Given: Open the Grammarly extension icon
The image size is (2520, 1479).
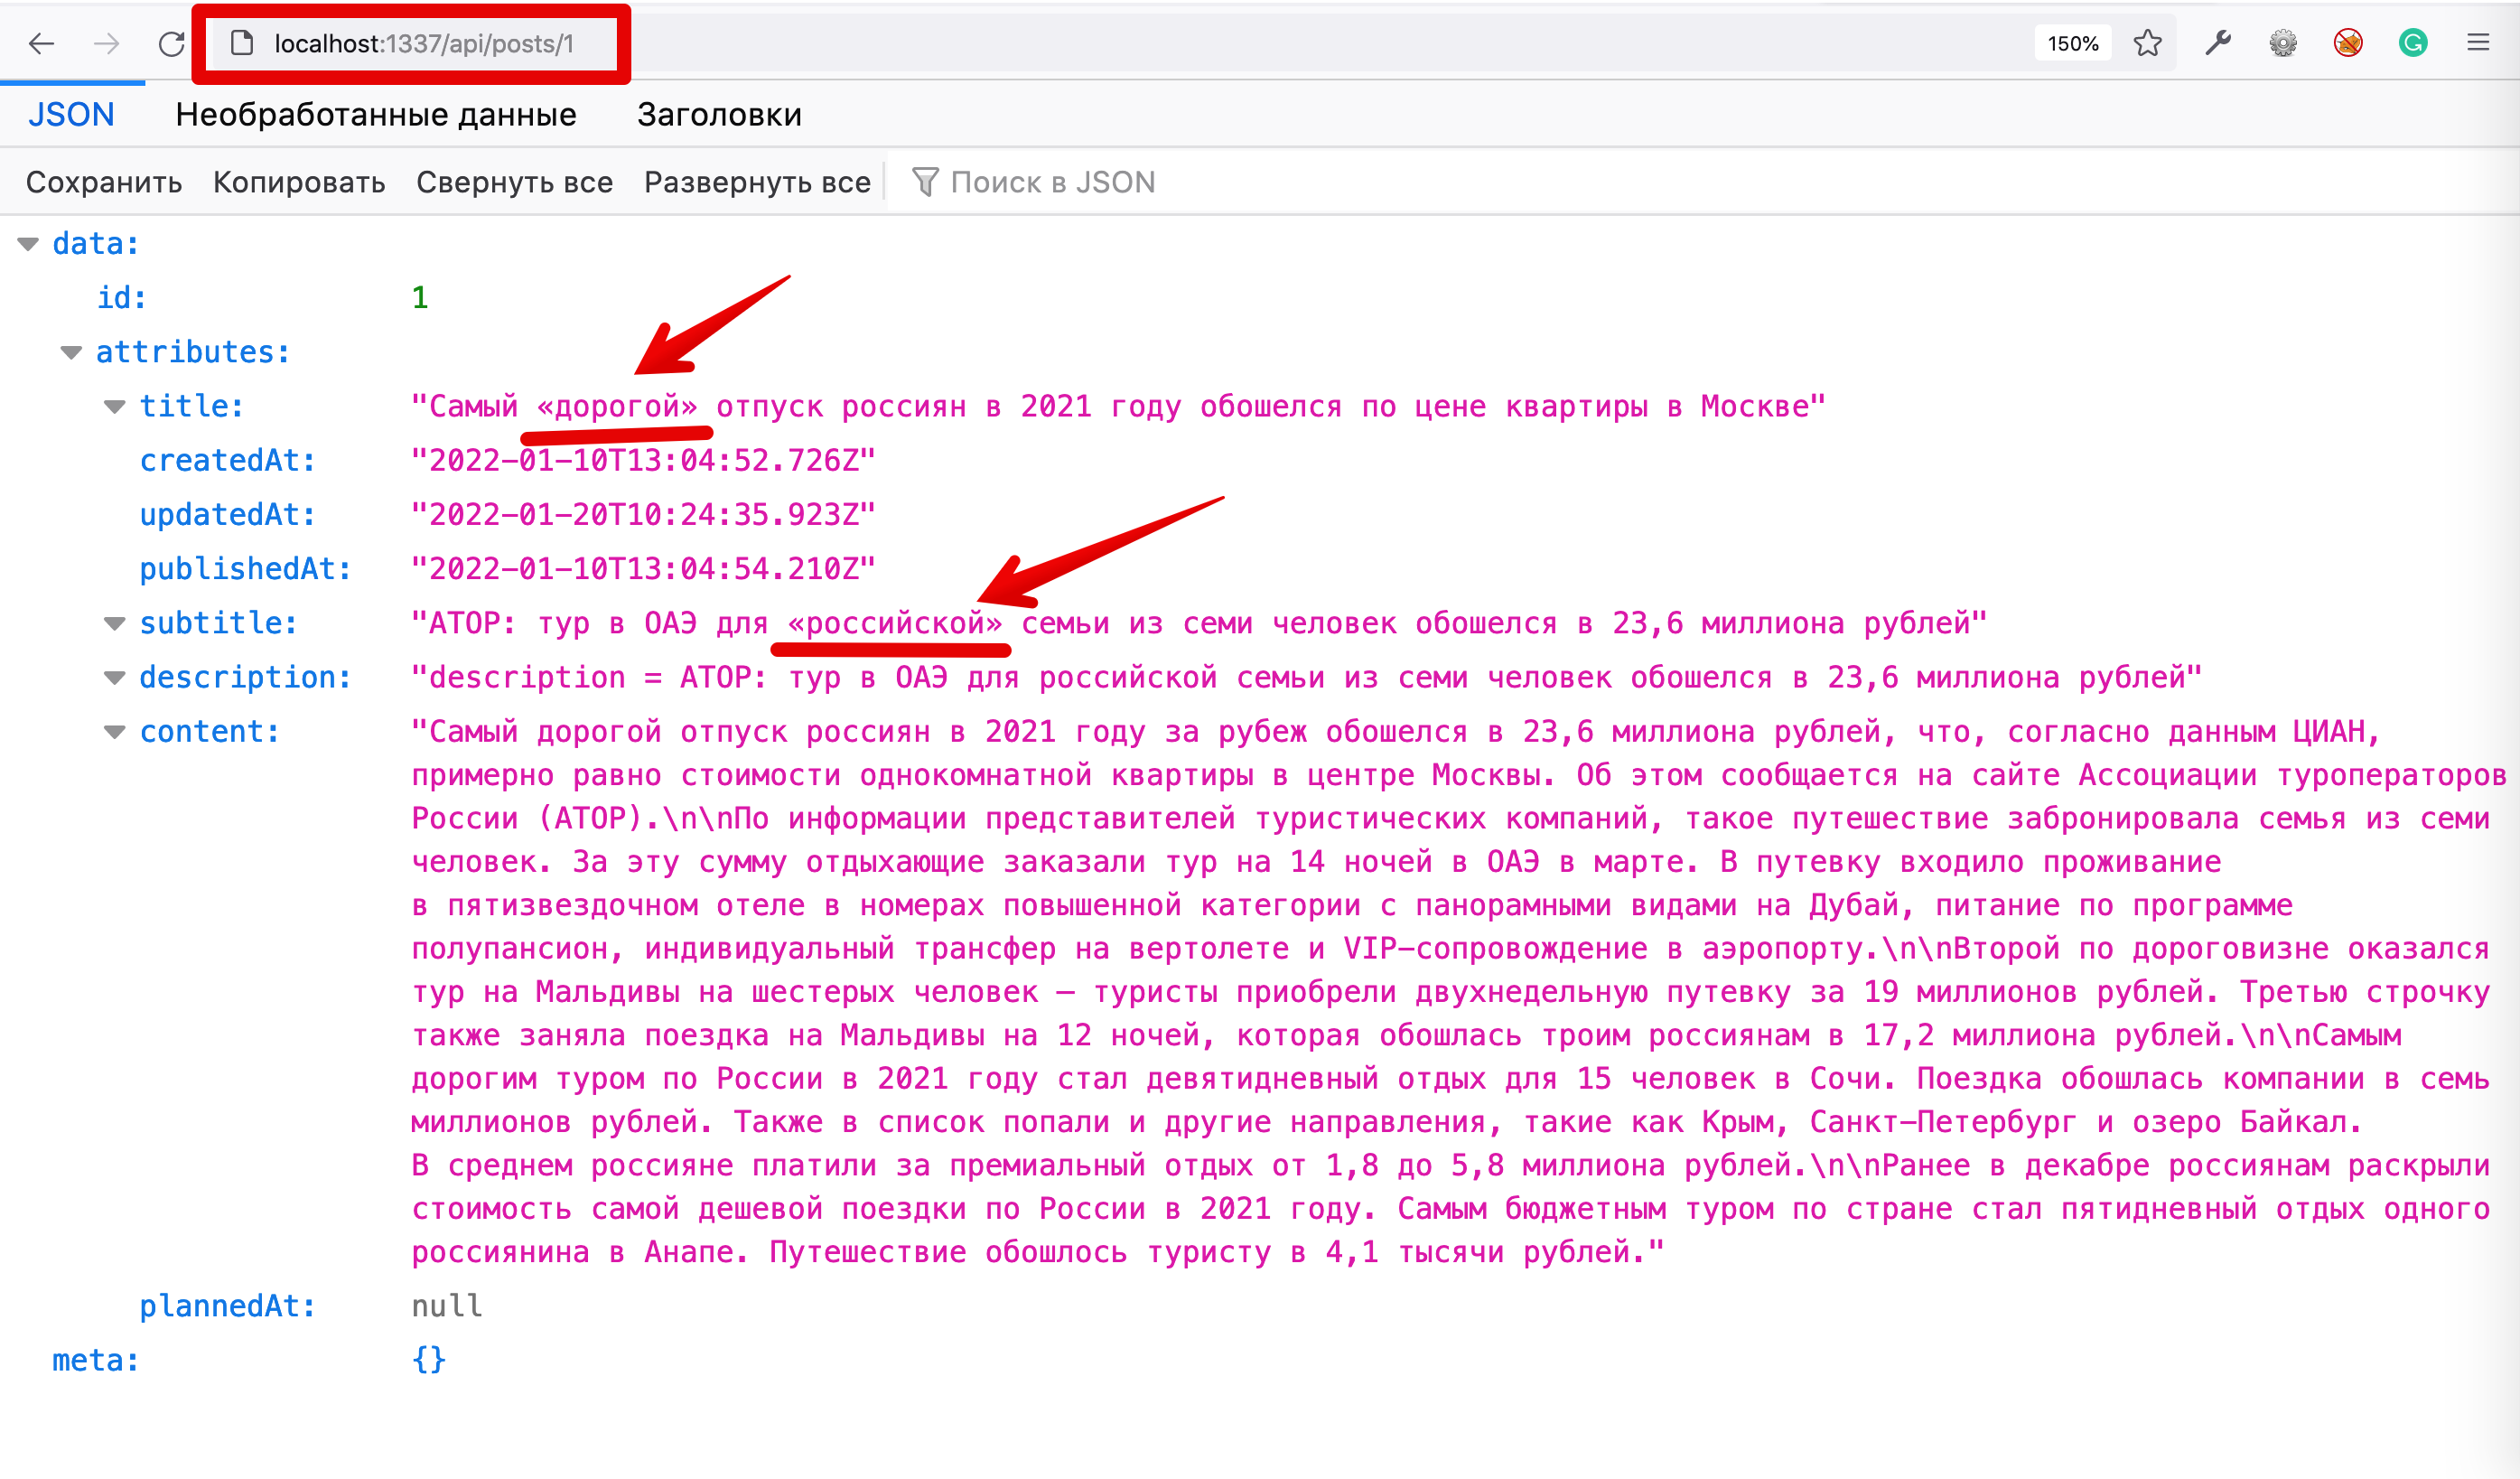Looking at the screenshot, I should [x=2412, y=44].
